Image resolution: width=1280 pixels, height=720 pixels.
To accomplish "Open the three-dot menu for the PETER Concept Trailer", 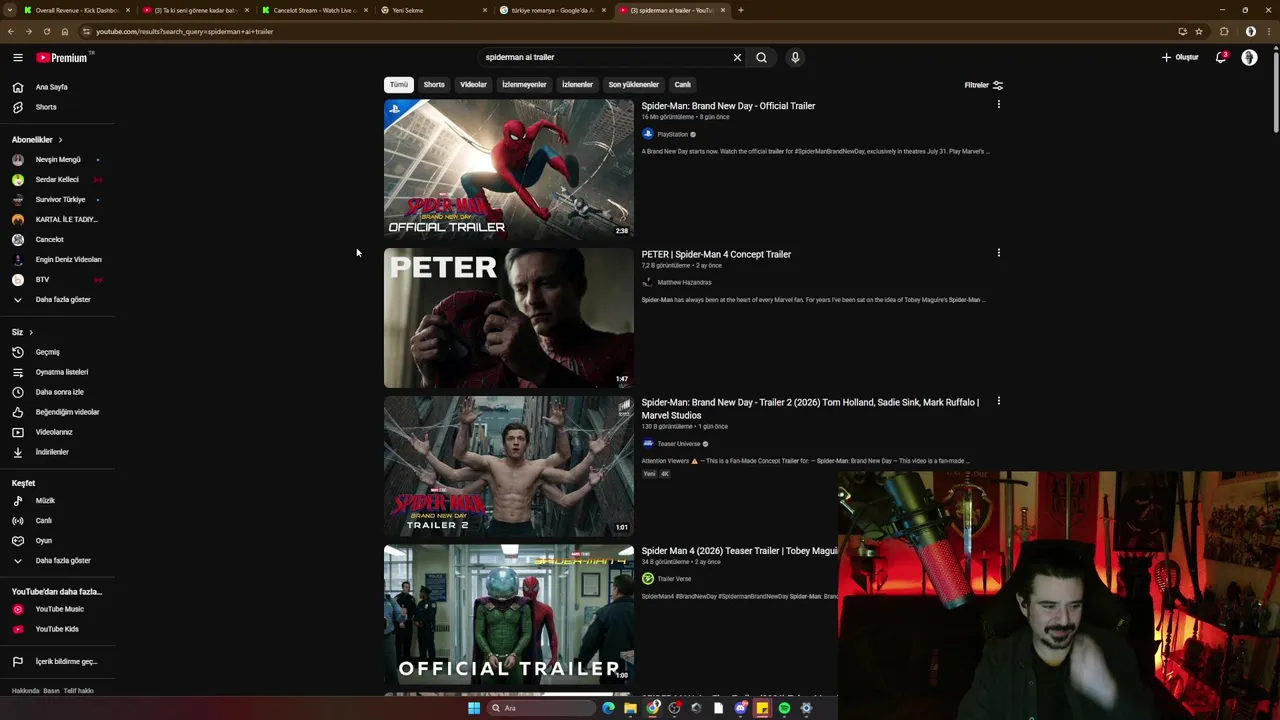I will (x=998, y=253).
